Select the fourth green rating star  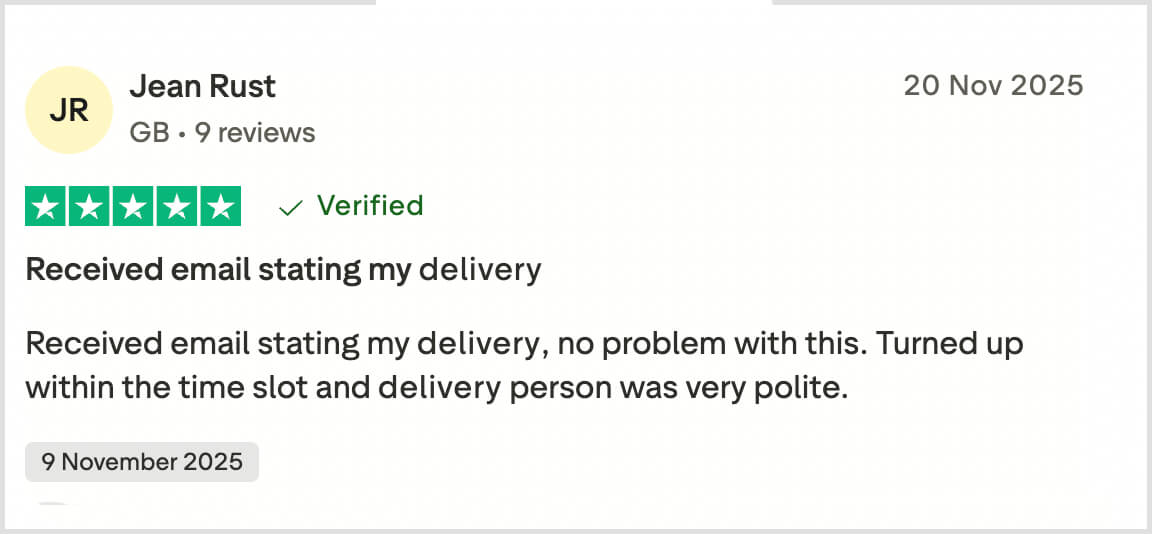pyautogui.click(x=176, y=206)
